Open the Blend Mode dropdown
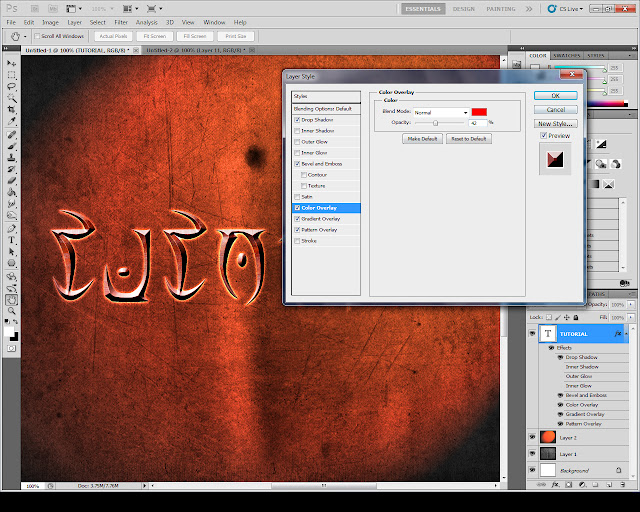The height and width of the screenshot is (512, 640). 441,112
